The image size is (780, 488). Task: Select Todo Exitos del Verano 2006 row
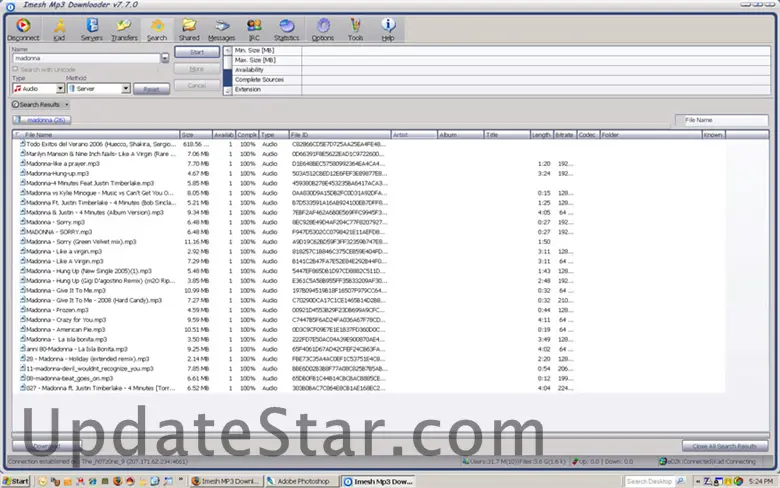[x=368, y=144]
